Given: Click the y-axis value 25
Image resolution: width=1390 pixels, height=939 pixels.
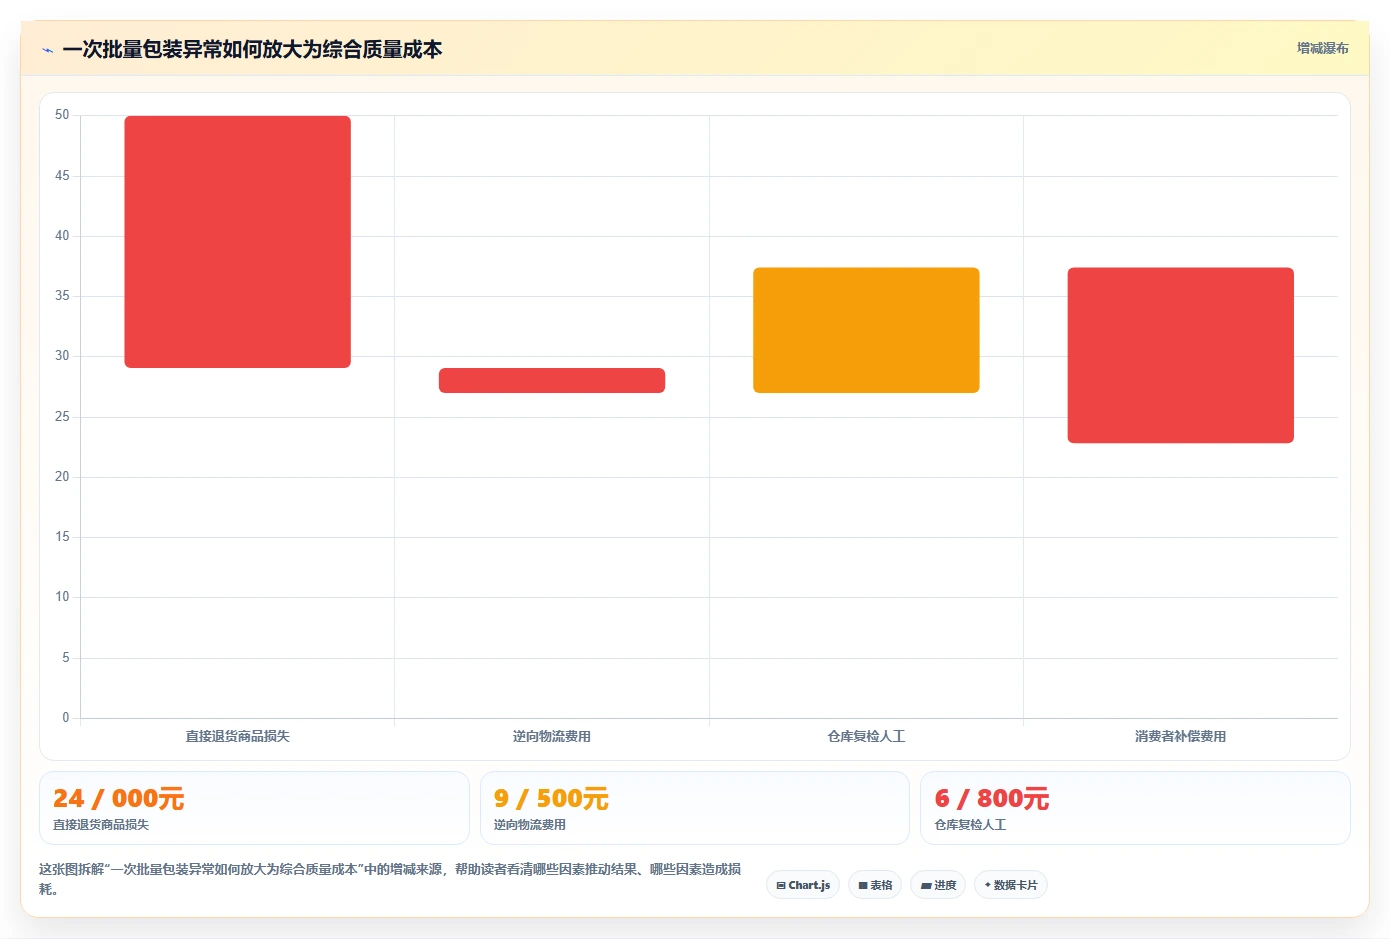Looking at the screenshot, I should (x=62, y=416).
